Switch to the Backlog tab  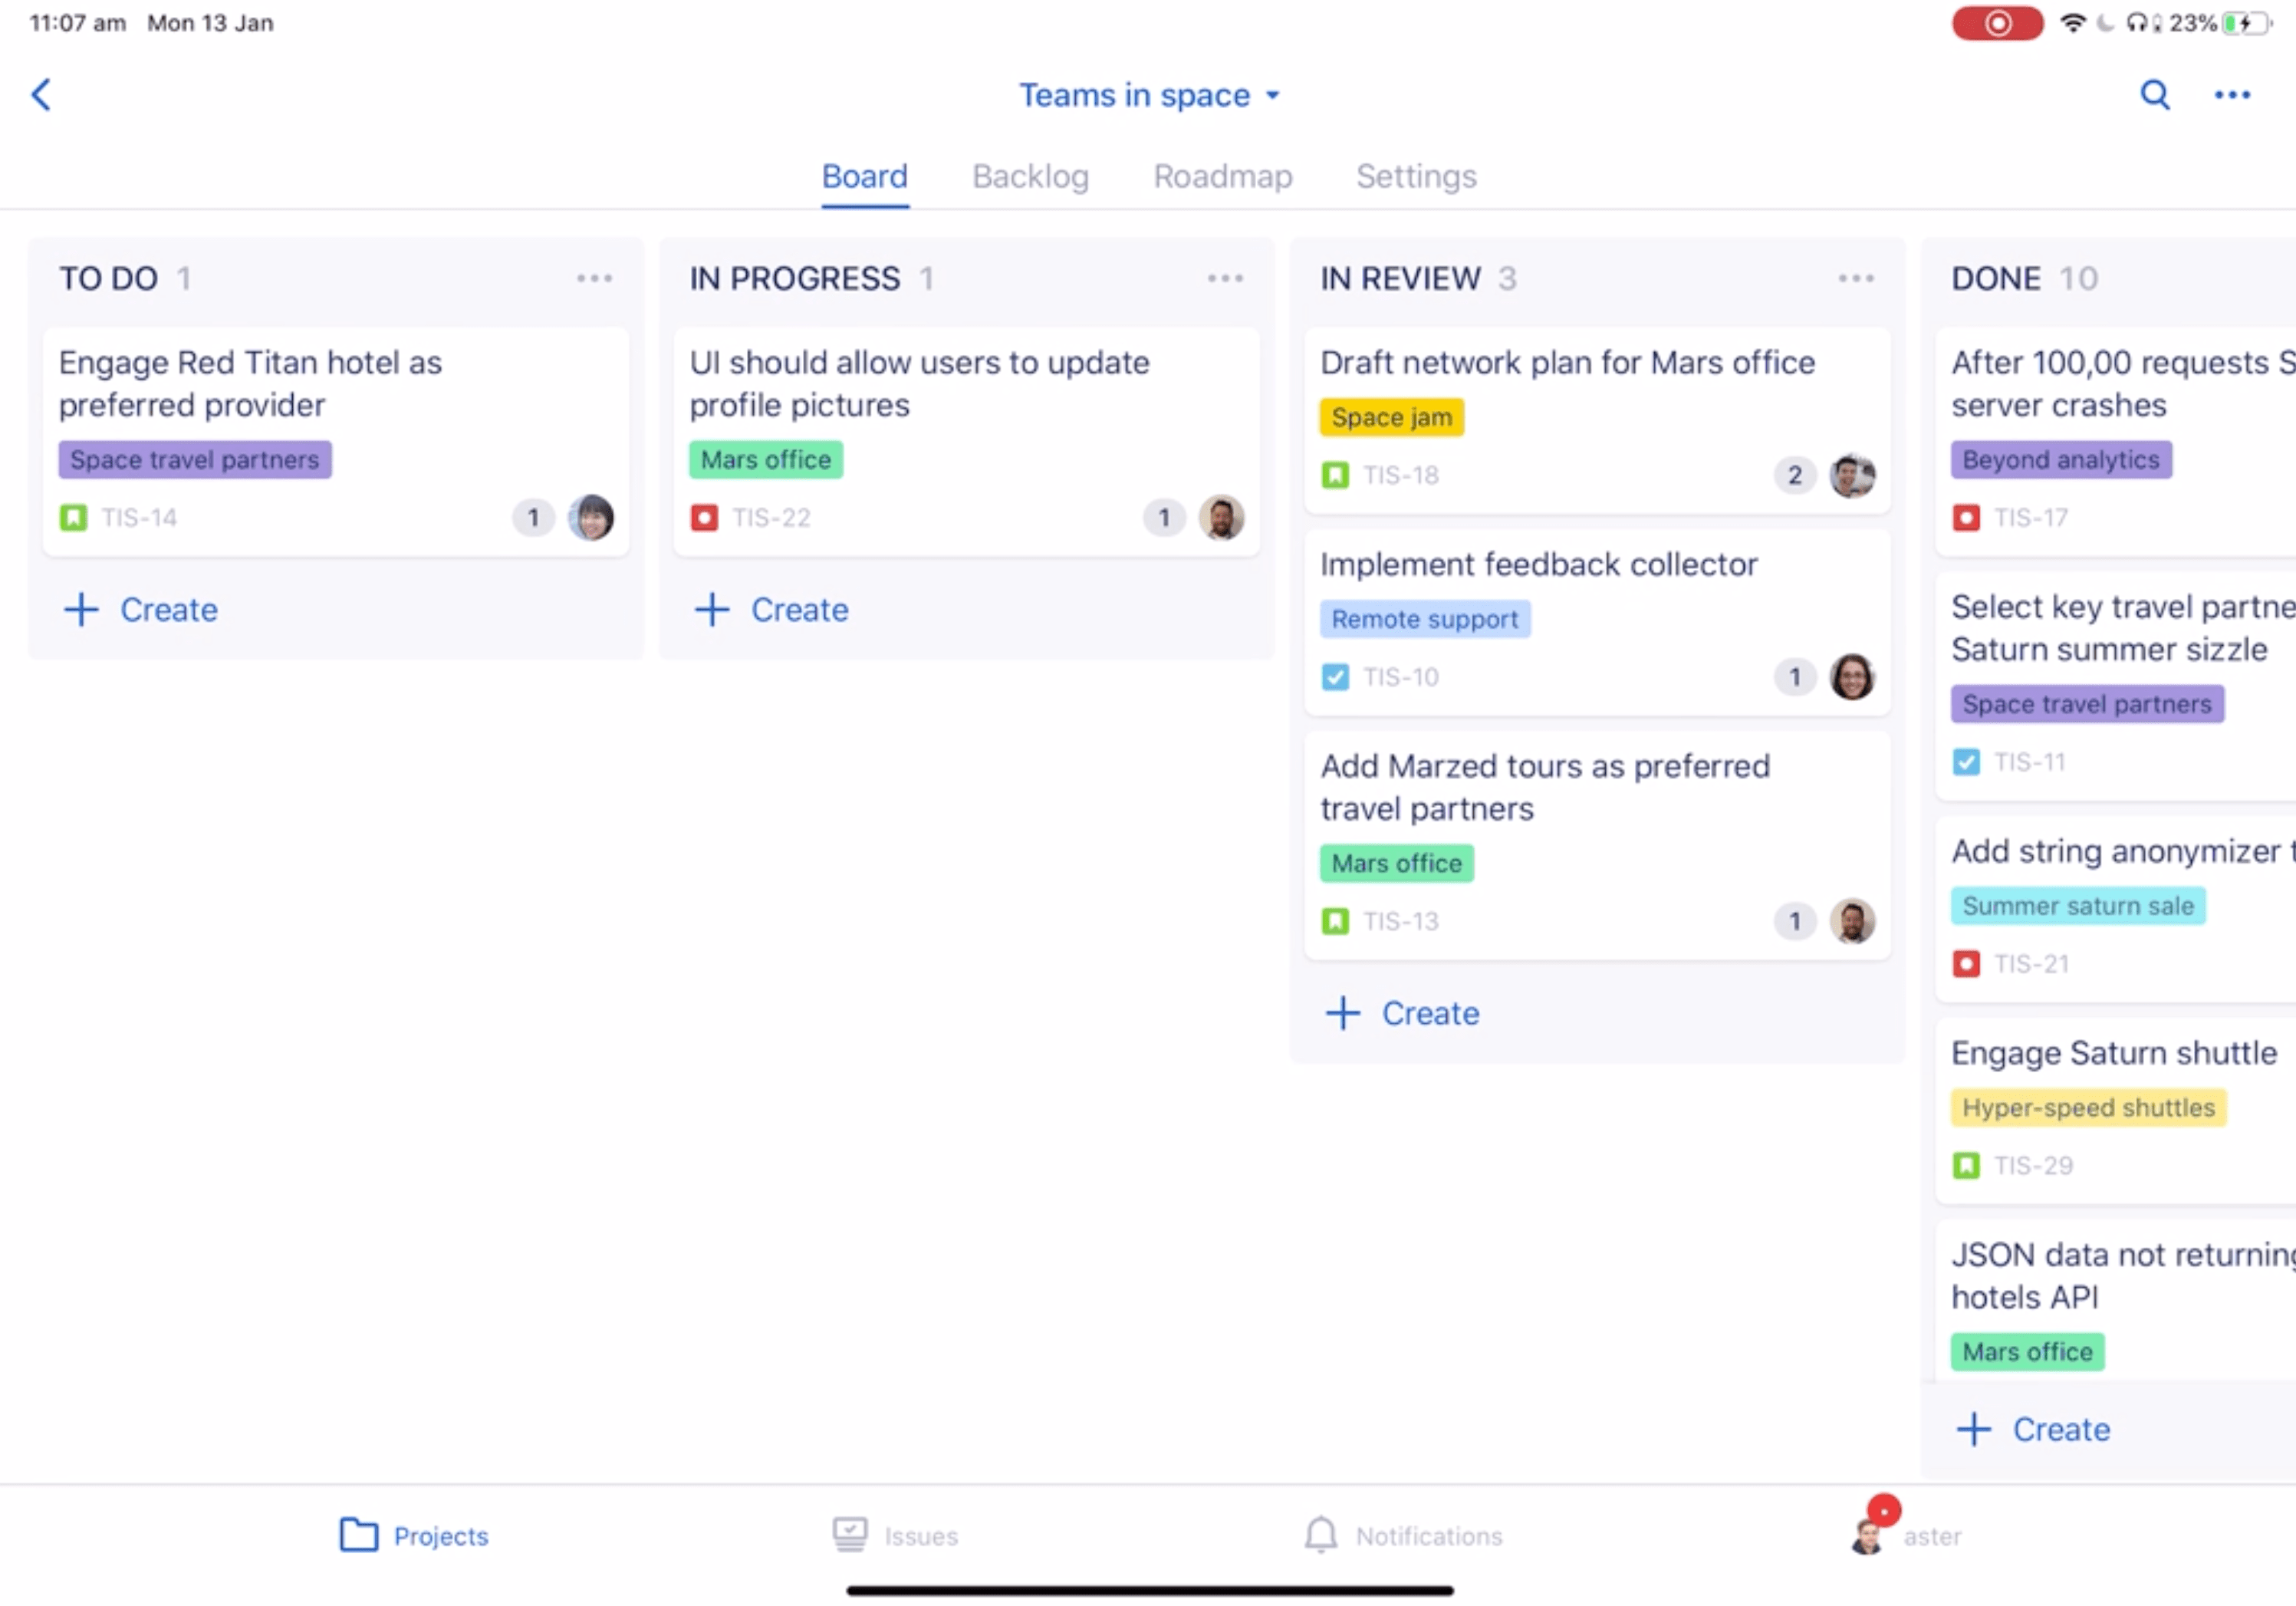1030,176
